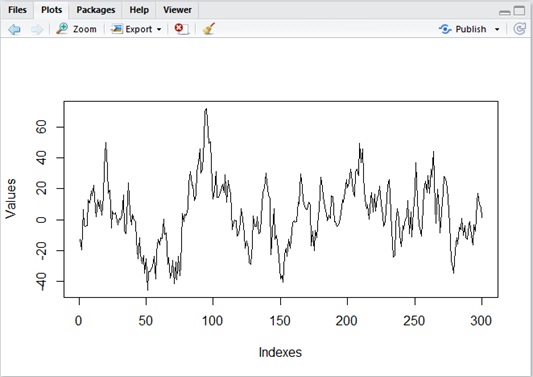
Task: Click the time series plot area
Action: coord(281,199)
